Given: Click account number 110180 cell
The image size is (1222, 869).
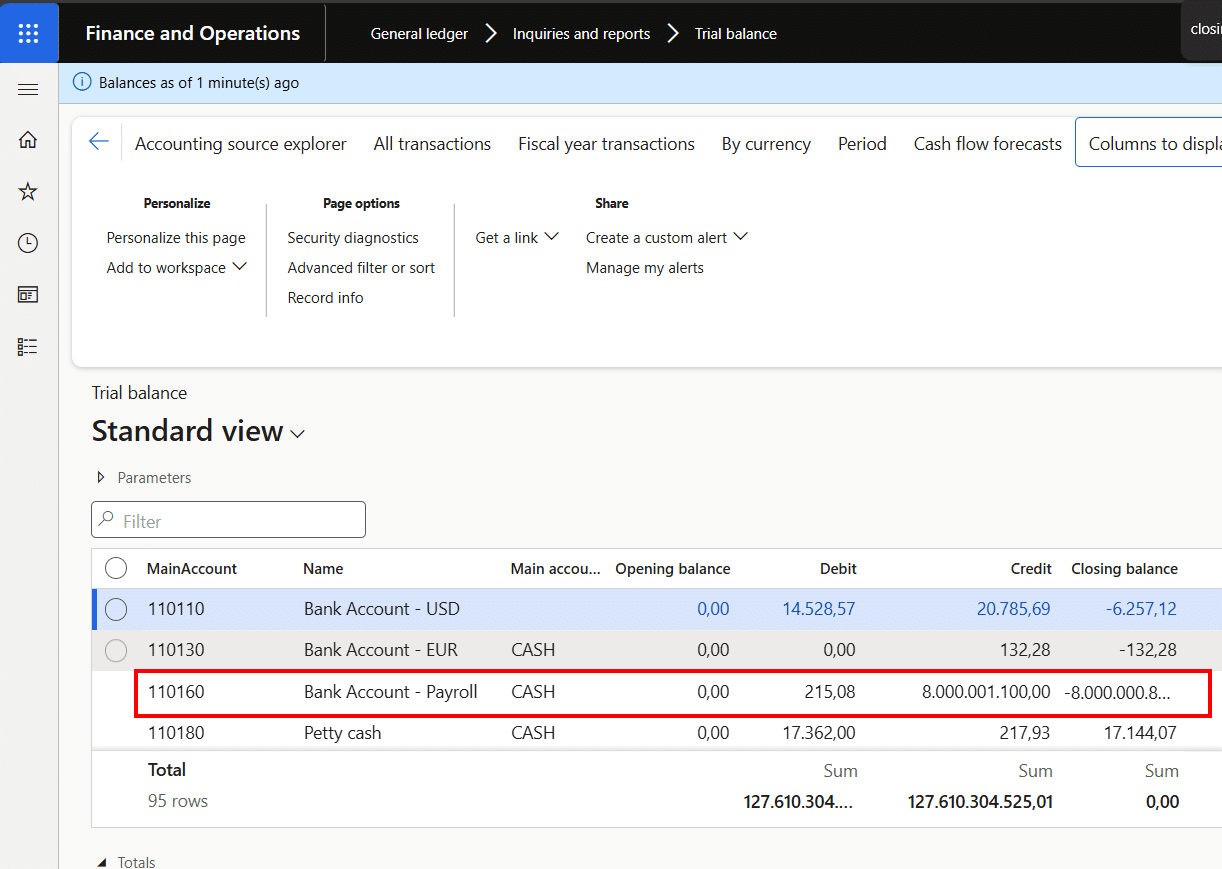Looking at the screenshot, I should click(176, 732).
